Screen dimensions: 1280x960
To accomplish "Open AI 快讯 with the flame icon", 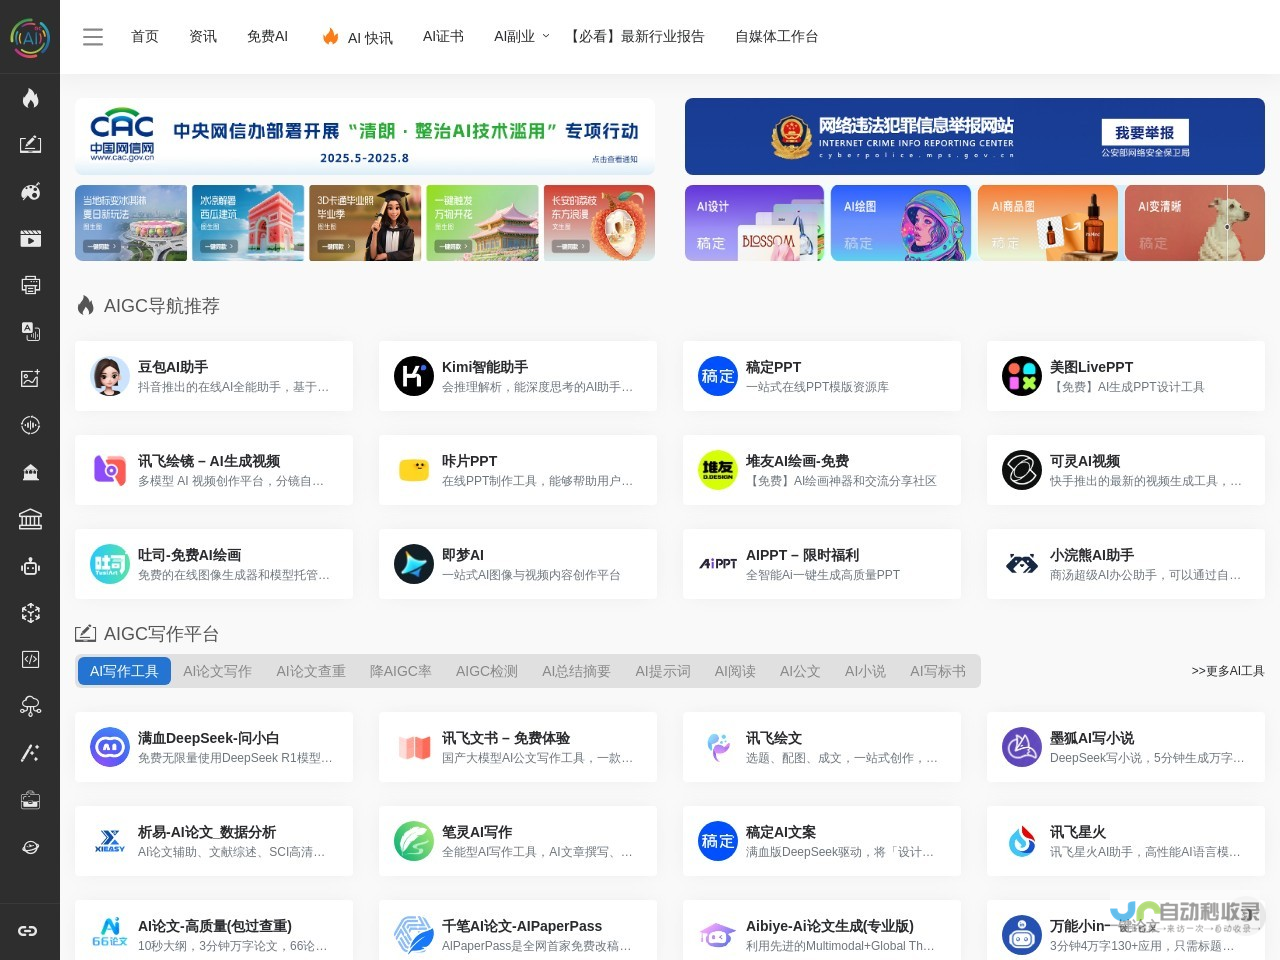I will (x=357, y=37).
